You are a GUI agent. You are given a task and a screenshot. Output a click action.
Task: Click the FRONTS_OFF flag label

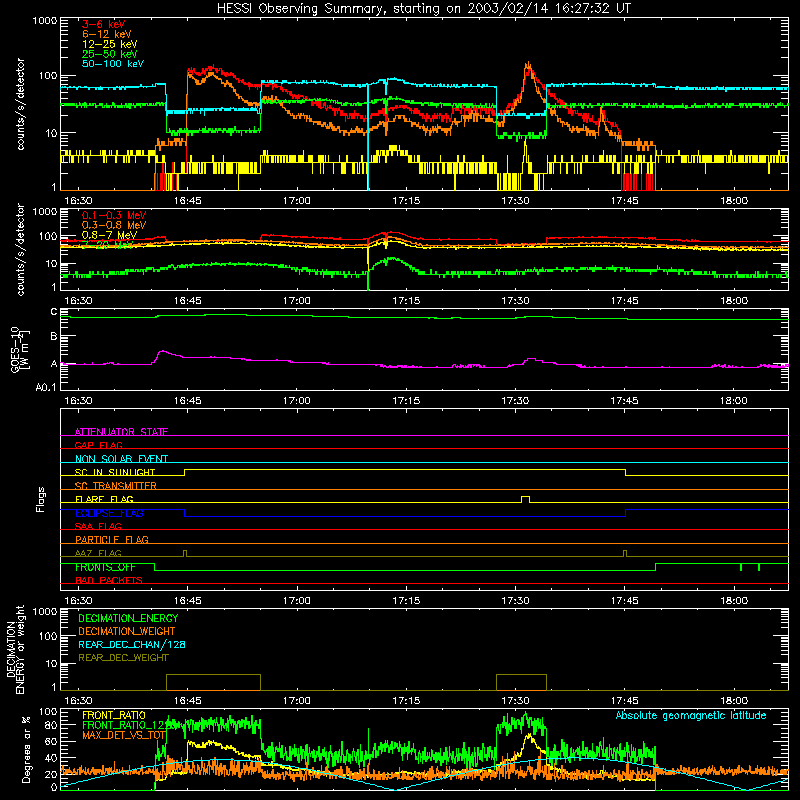(x=105, y=567)
